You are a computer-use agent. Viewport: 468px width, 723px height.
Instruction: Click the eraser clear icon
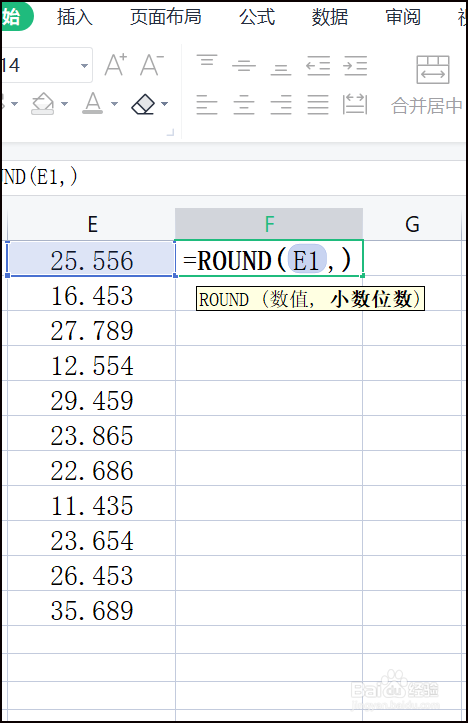point(143,104)
